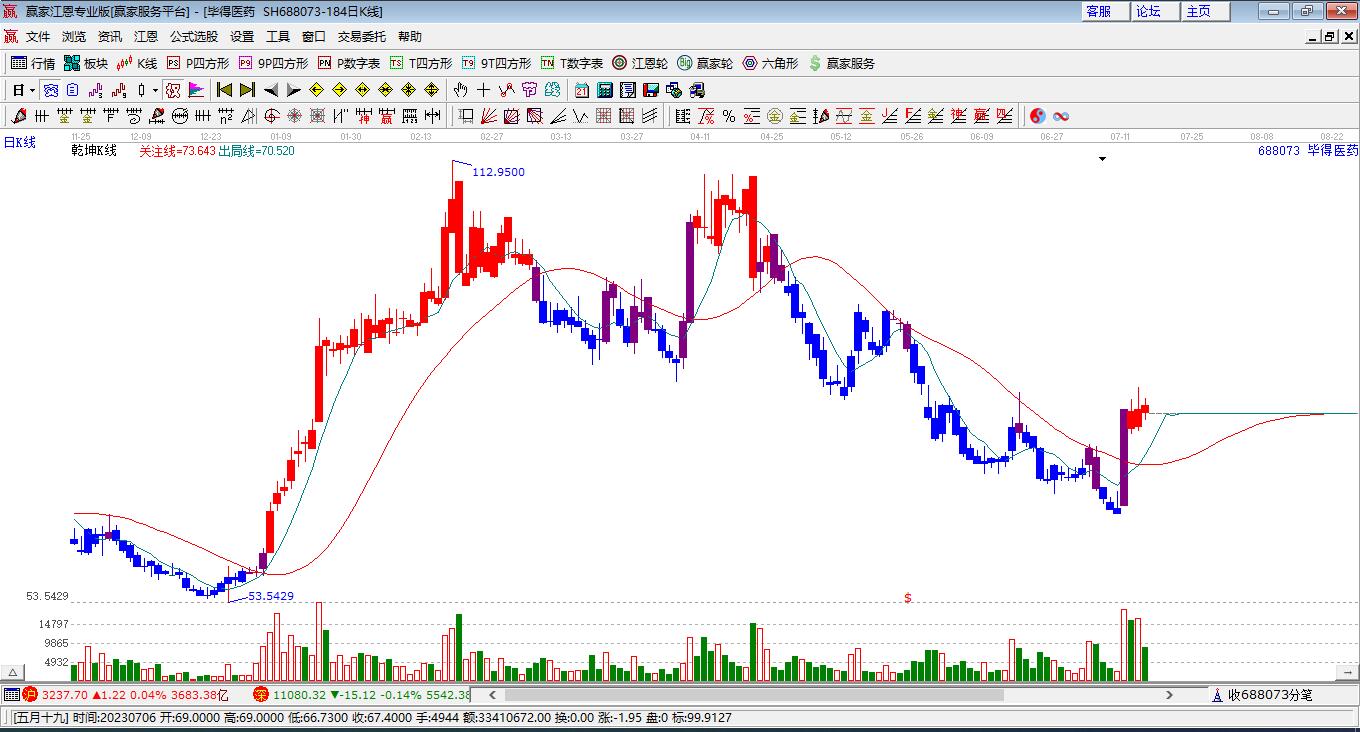Open the P数字表 tool
The height and width of the screenshot is (732, 1360).
point(349,63)
